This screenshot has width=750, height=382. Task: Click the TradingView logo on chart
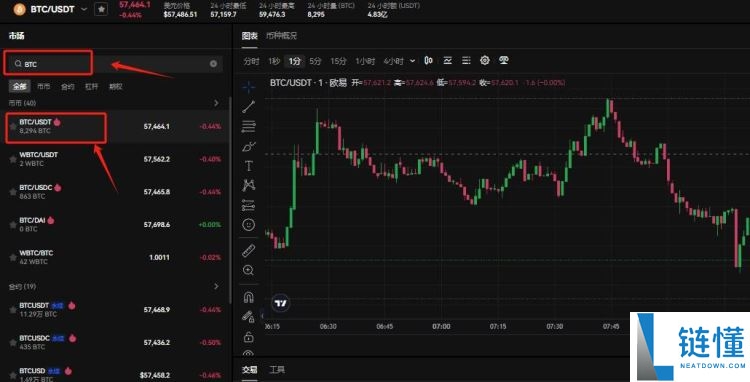(281, 303)
